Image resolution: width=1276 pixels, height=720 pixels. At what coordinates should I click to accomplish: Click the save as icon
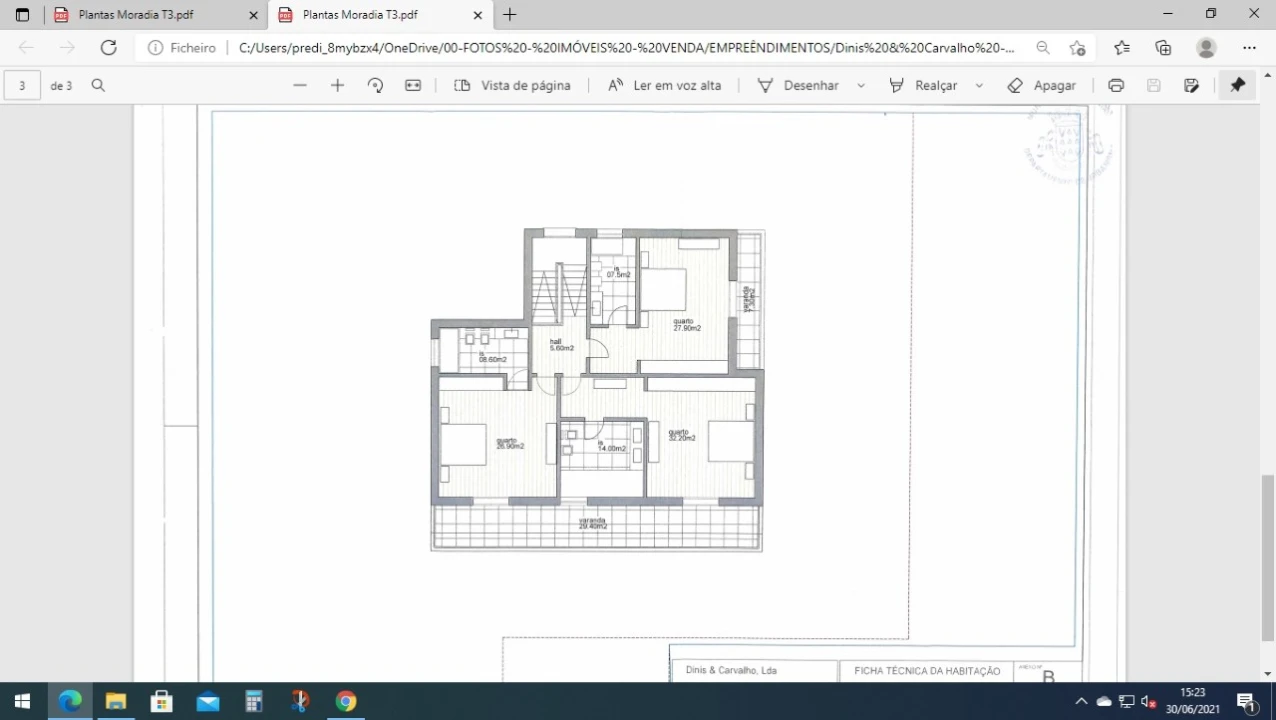1191,86
